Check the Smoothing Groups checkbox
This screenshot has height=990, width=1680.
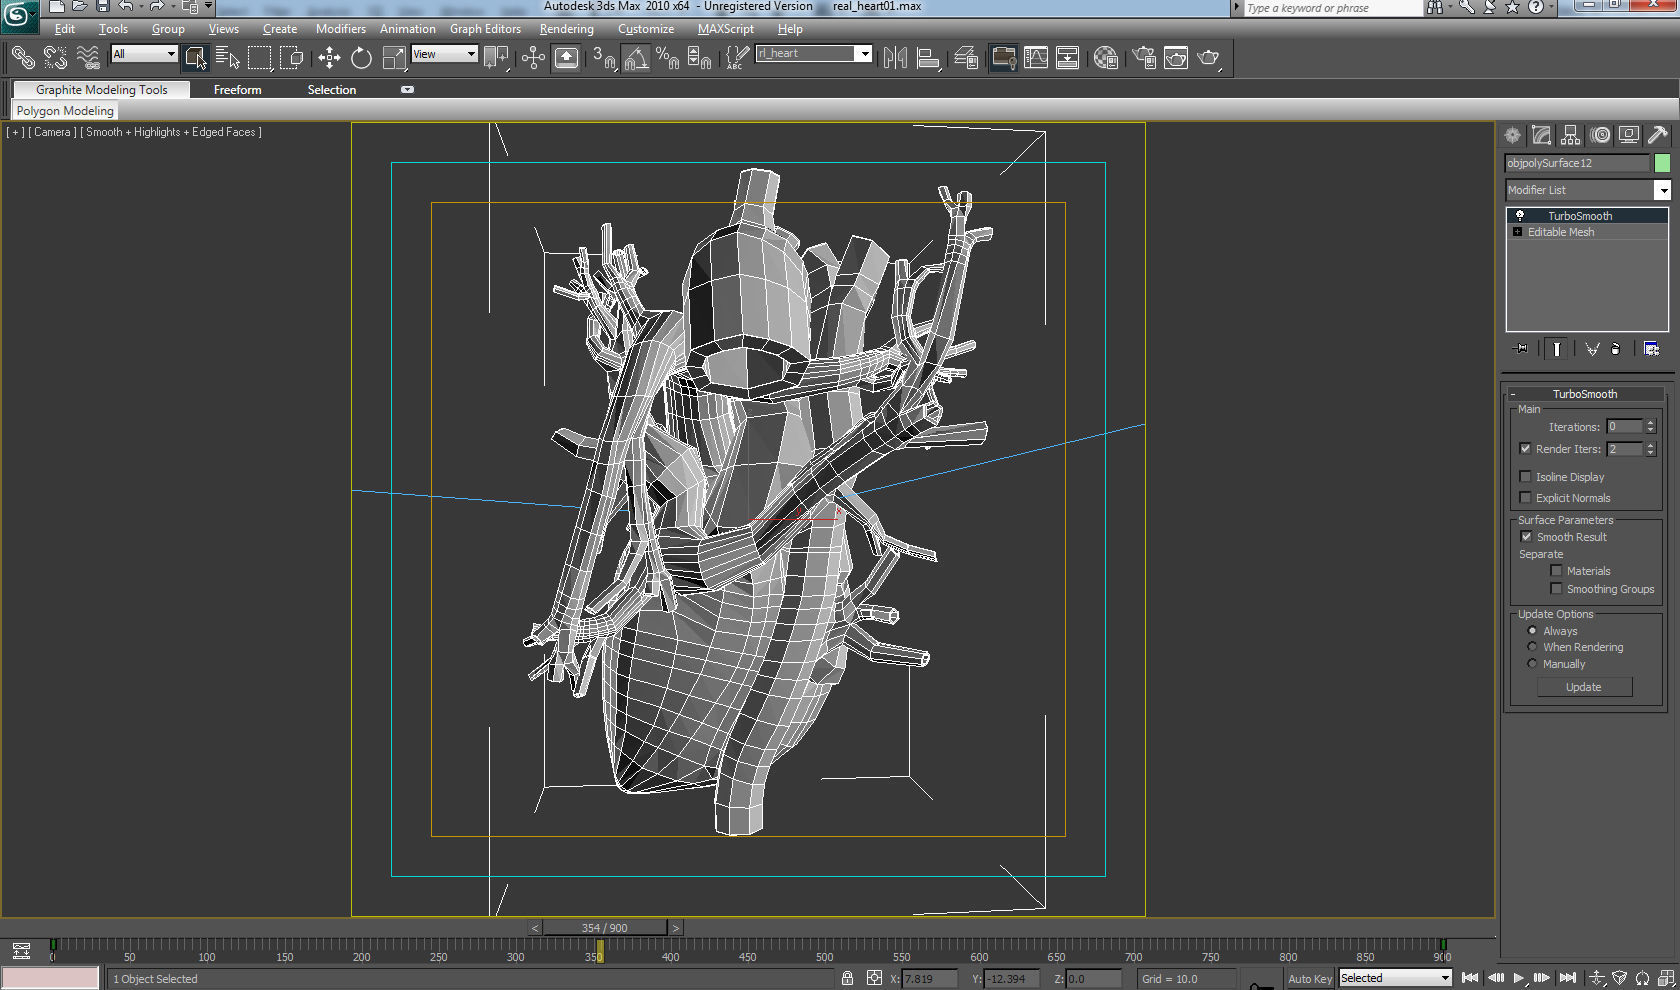(1556, 589)
